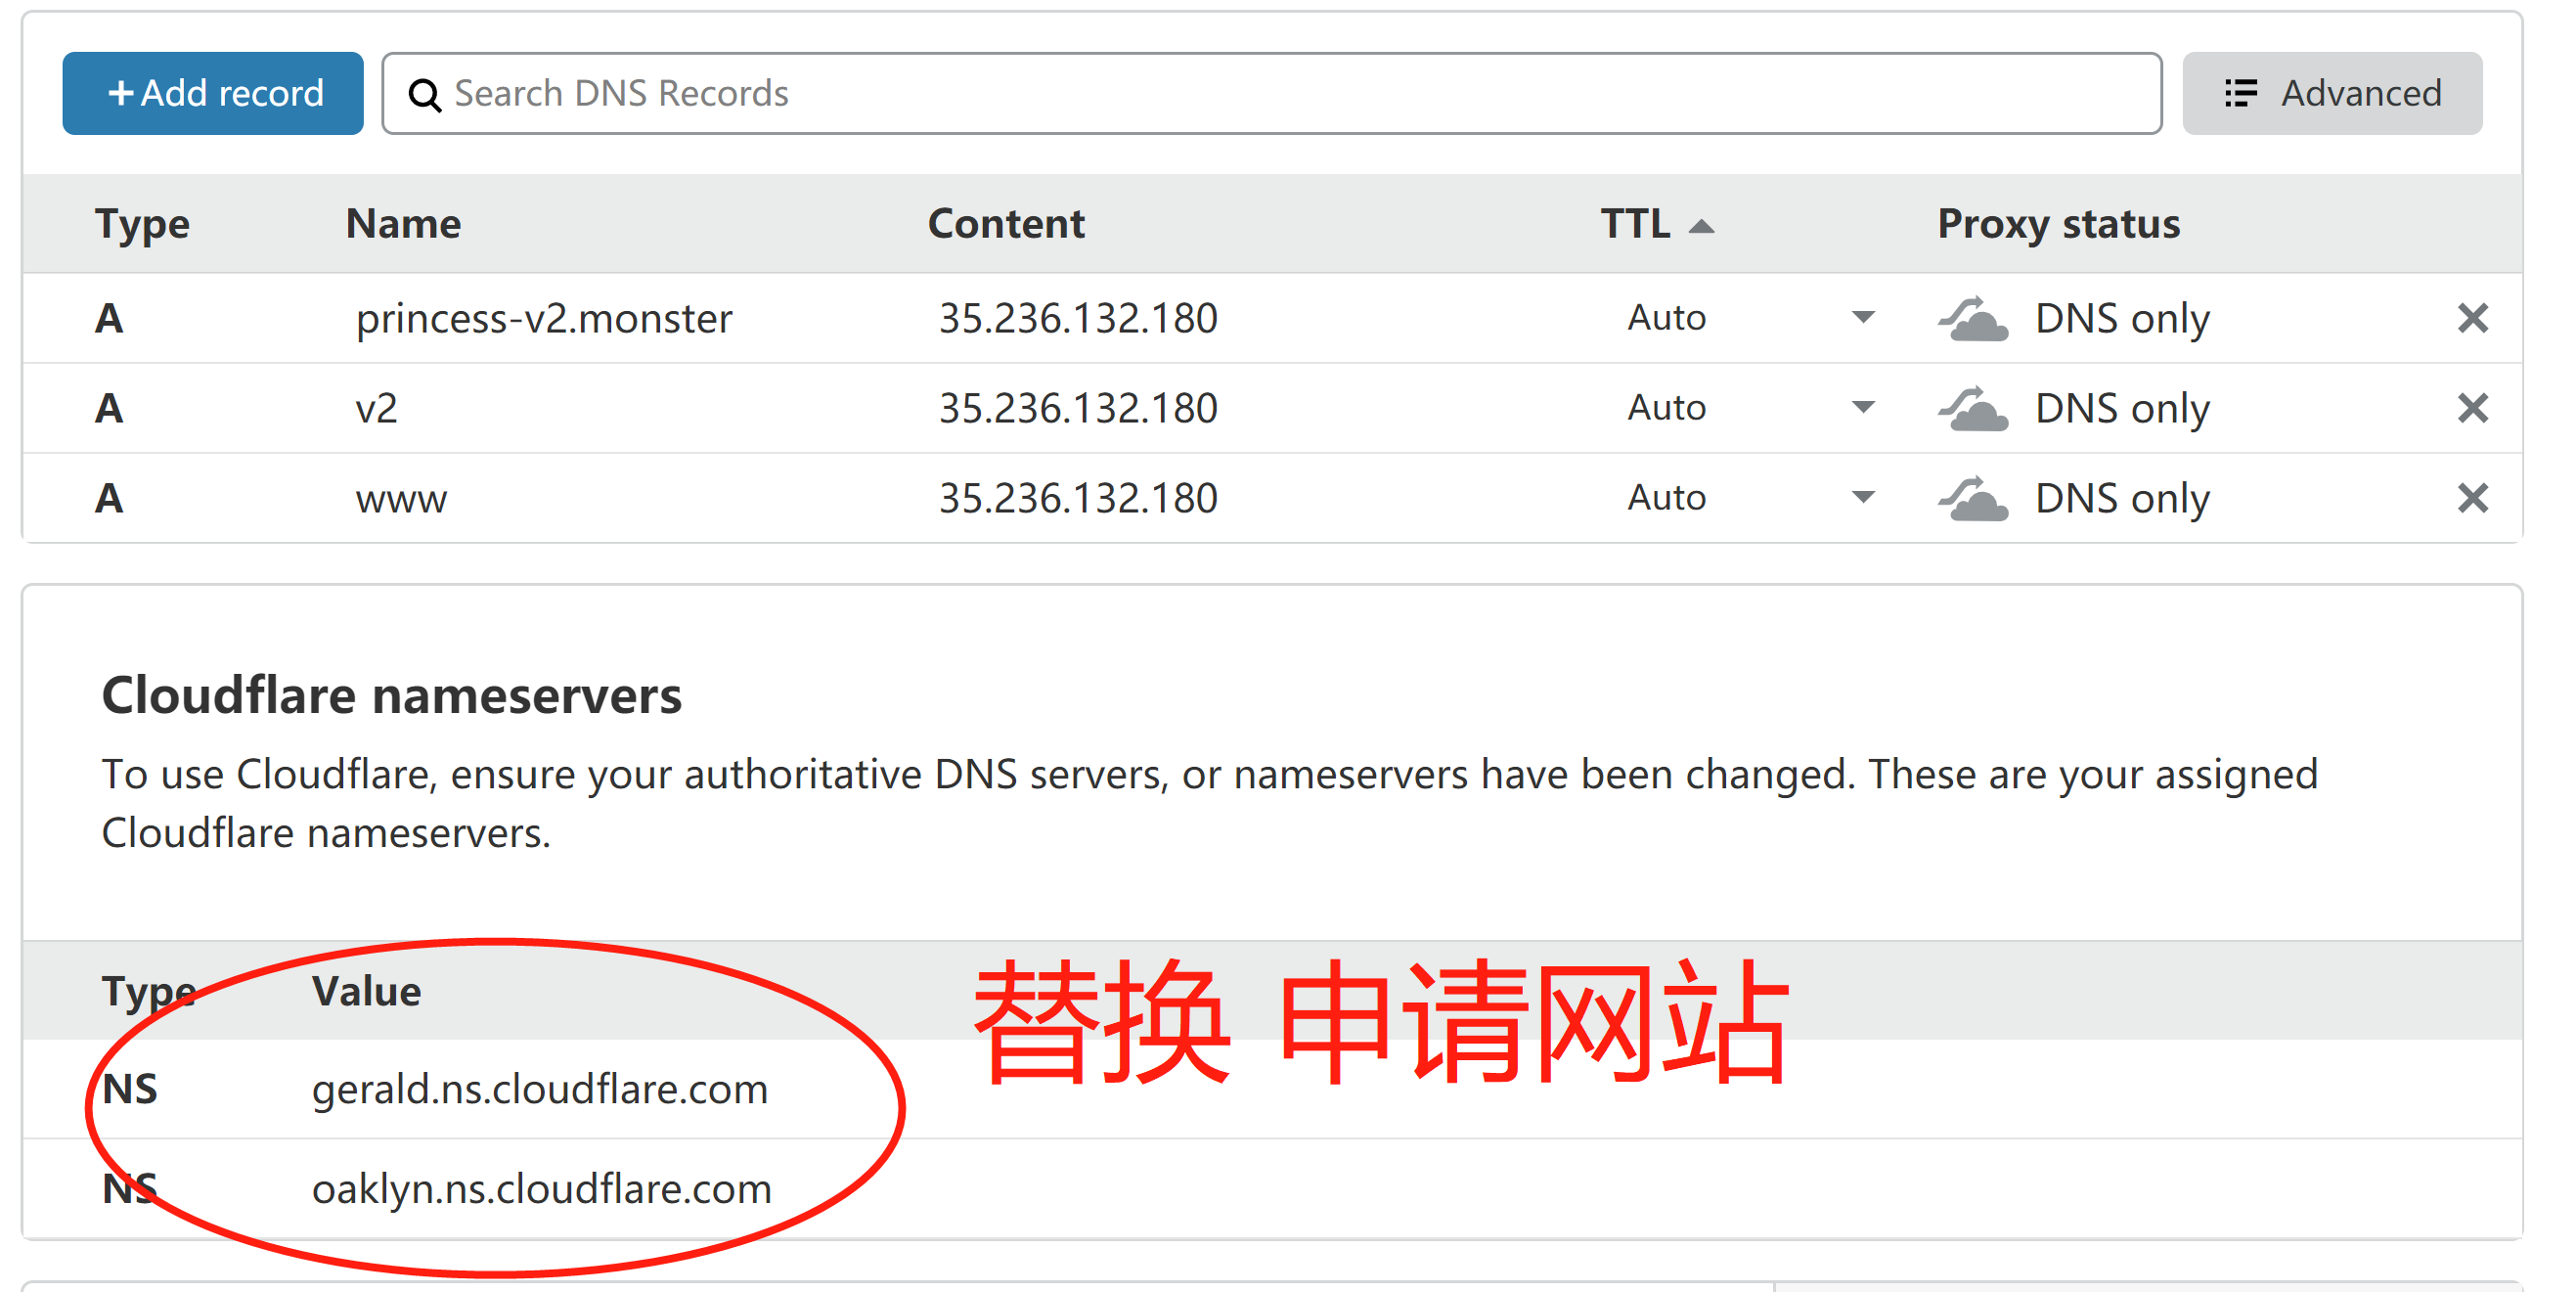Toggle proxy cloud for princess-v2.monster
The width and height of the screenshot is (2576, 1292).
click(x=1972, y=319)
